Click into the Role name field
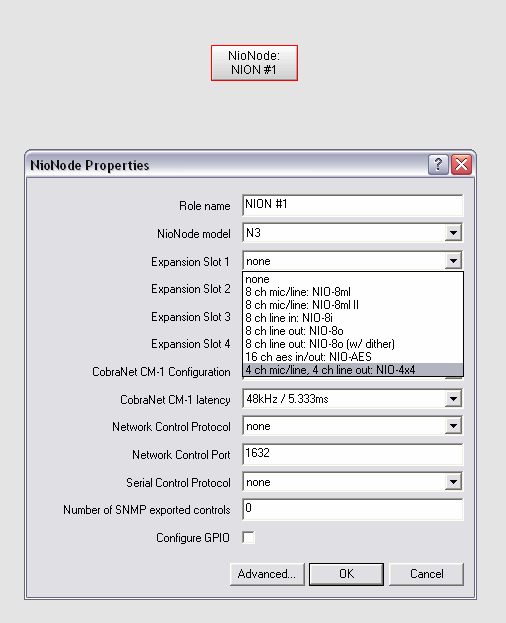The height and width of the screenshot is (623, 506). [353, 205]
